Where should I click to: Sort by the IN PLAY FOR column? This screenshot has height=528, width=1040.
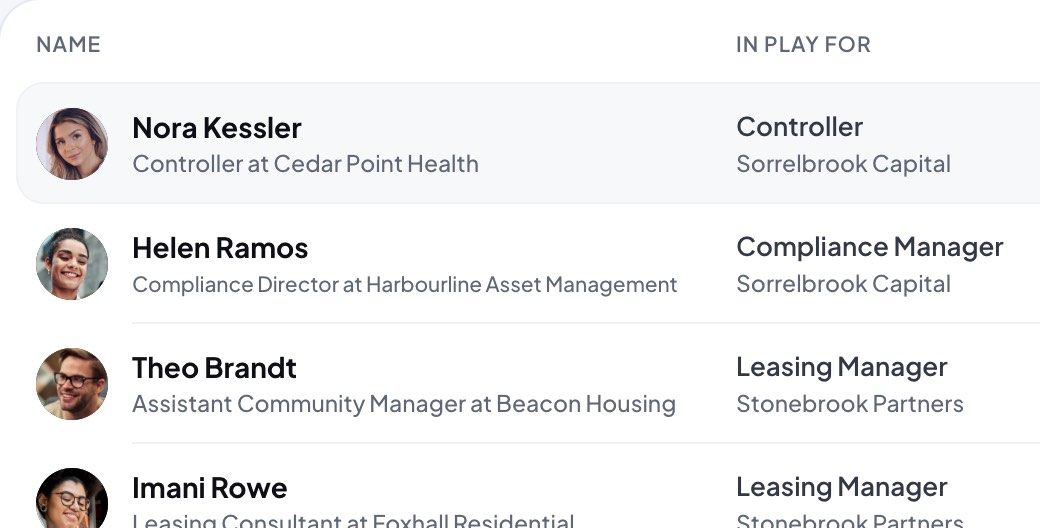pos(803,44)
